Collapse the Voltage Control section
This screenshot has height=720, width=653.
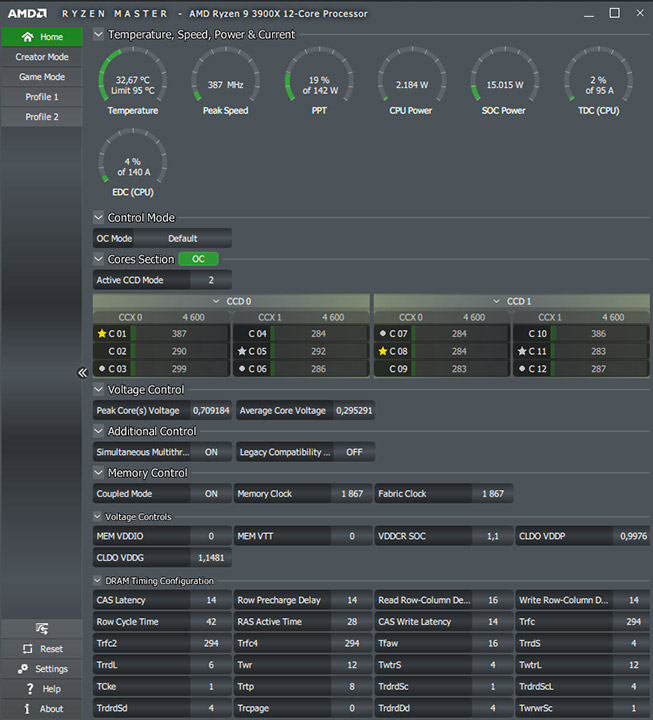click(98, 389)
